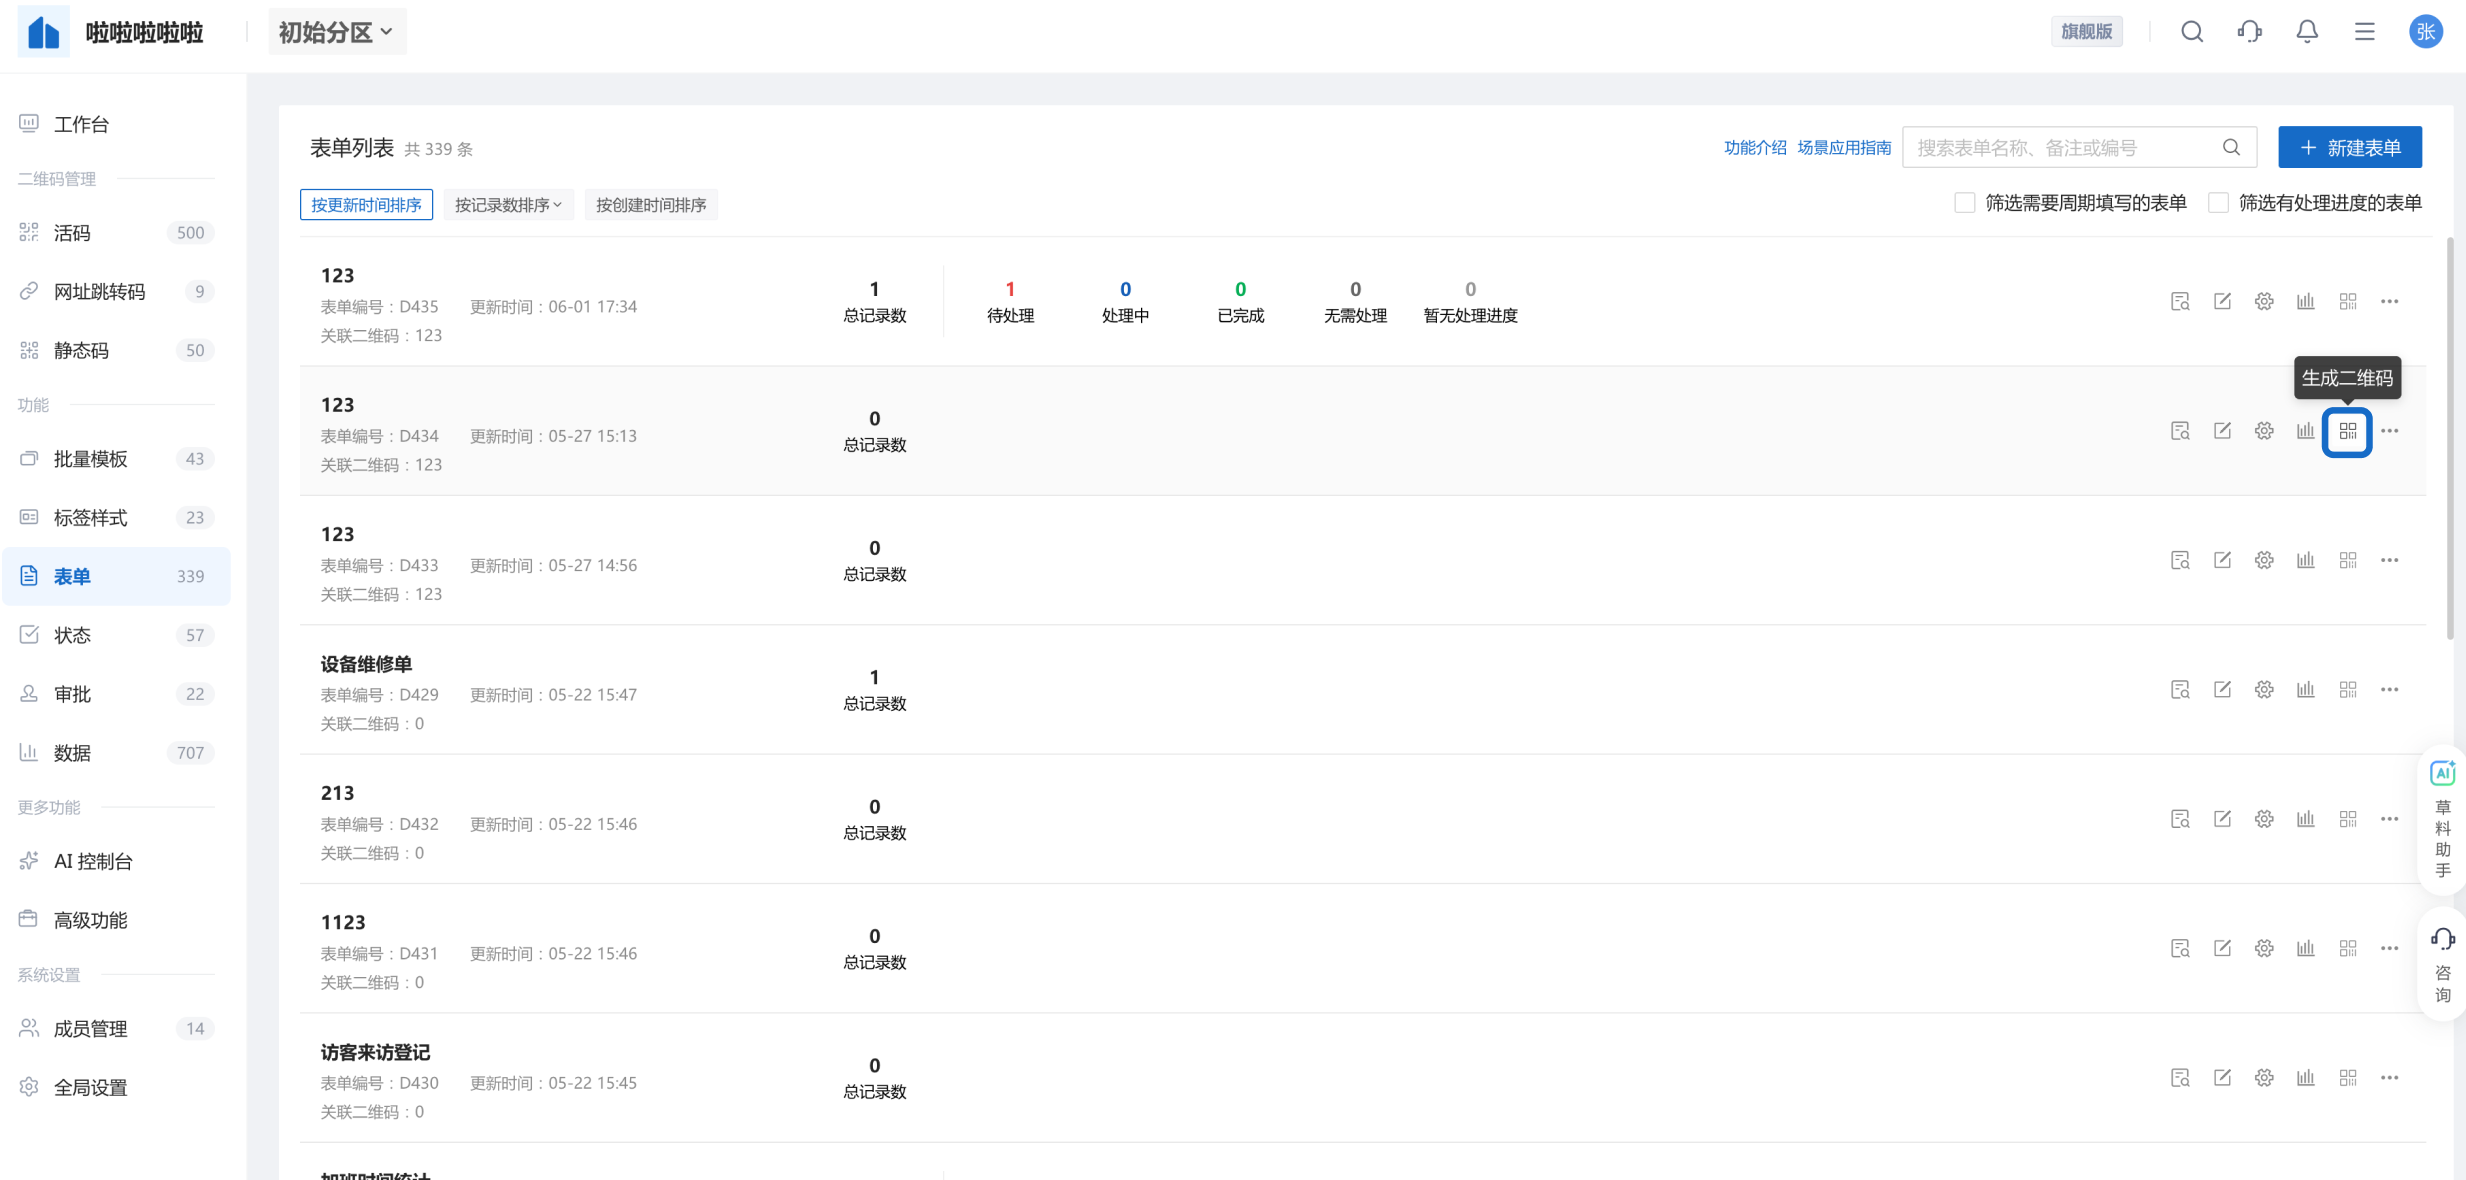Open 草料助手 AI assistant floating button
2466x1180 pixels.
2442,817
